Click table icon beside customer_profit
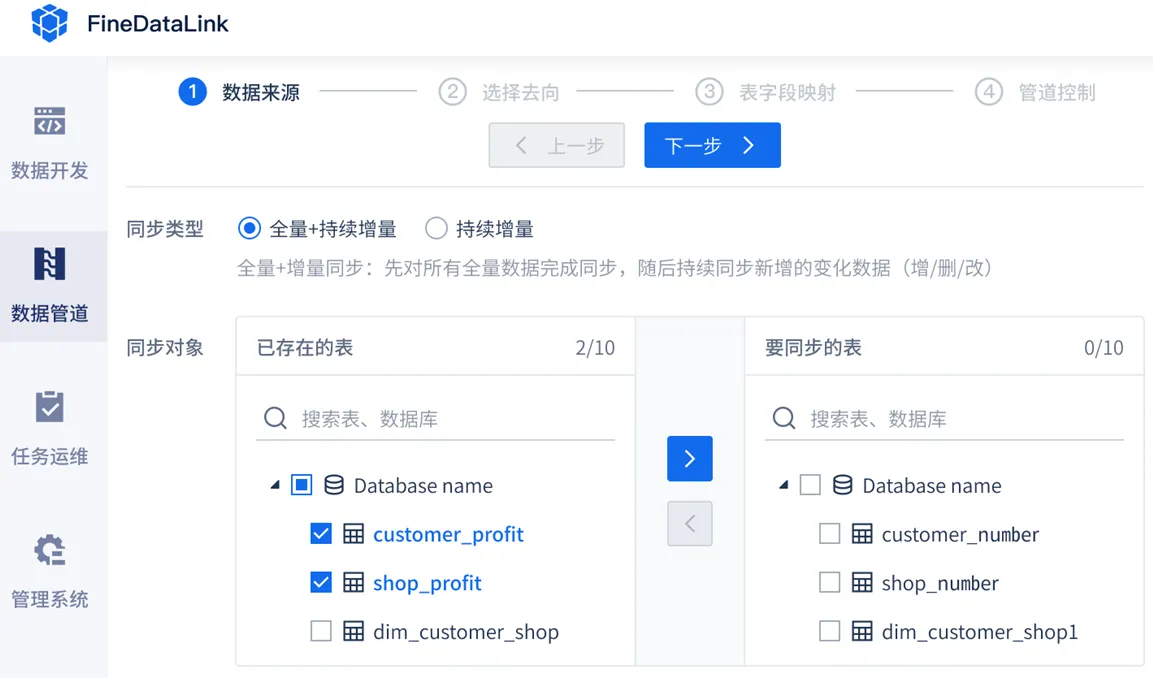 coord(354,534)
